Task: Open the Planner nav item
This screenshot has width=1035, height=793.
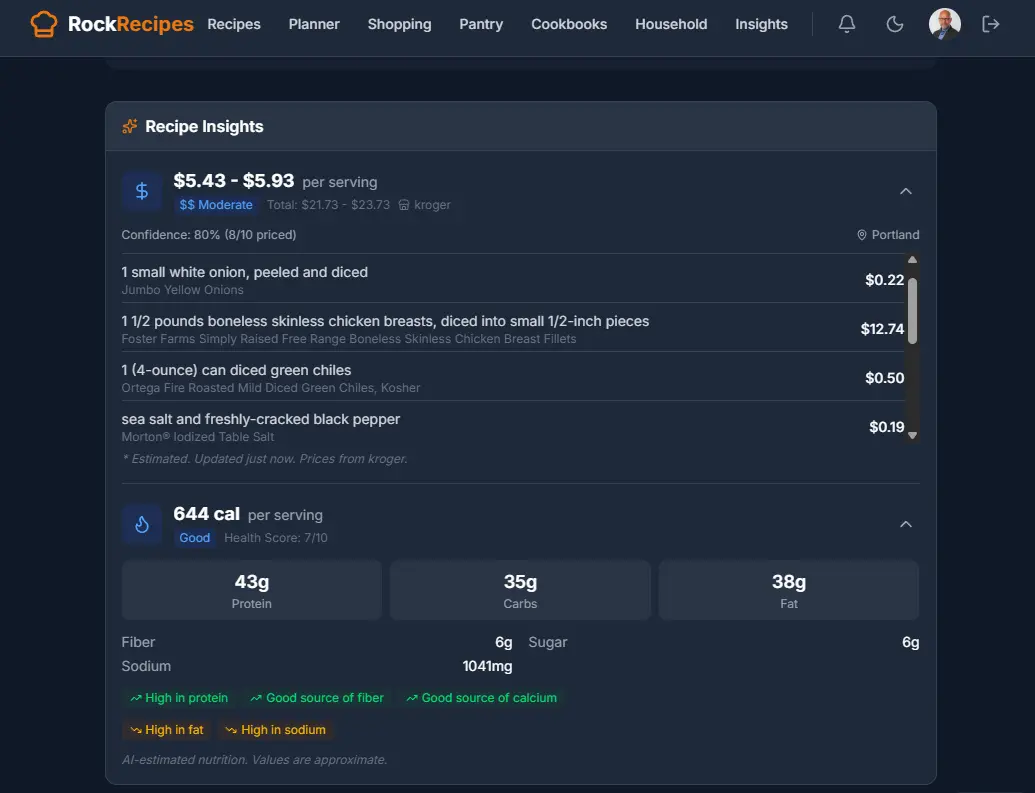Action: coord(314,24)
